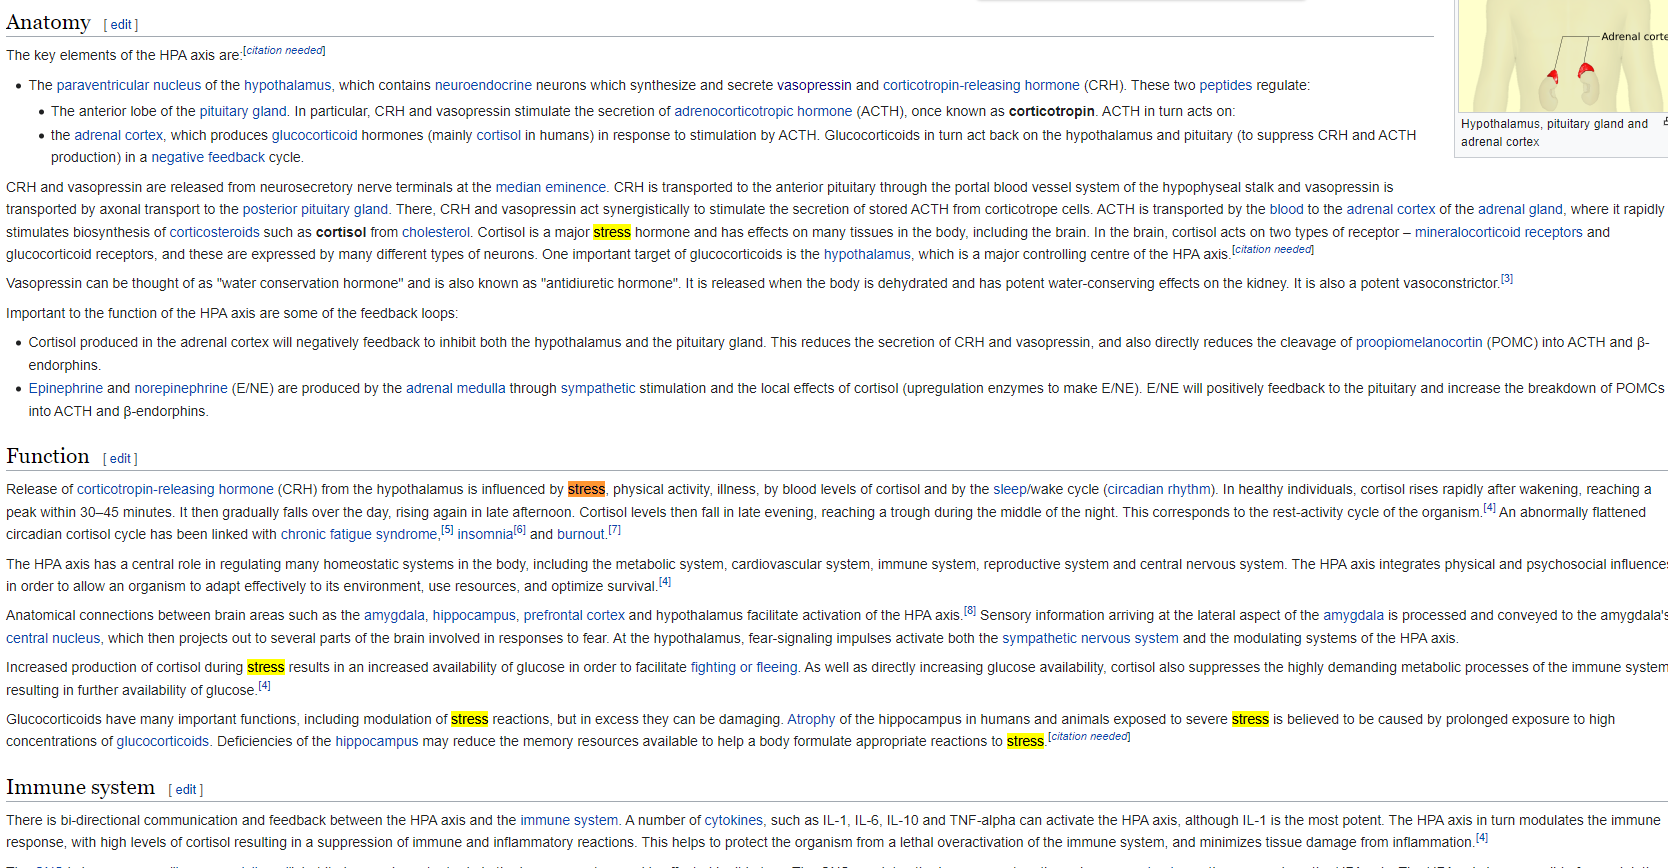Image resolution: width=1668 pixels, height=868 pixels.
Task: Follow the paraventricular nucleus link
Action: pos(129,85)
